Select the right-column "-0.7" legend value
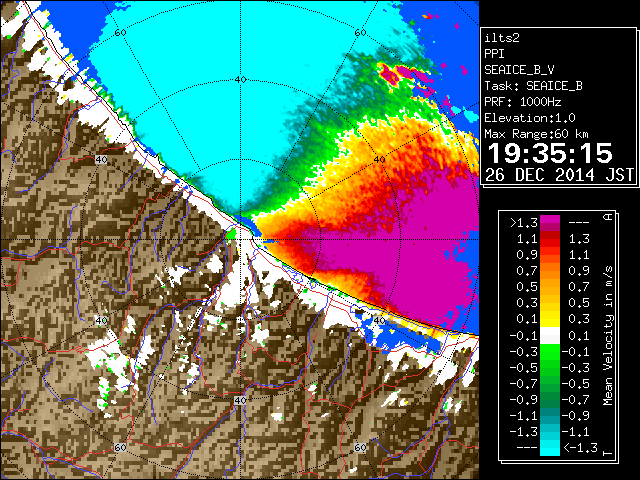The image size is (640, 480). (576, 400)
